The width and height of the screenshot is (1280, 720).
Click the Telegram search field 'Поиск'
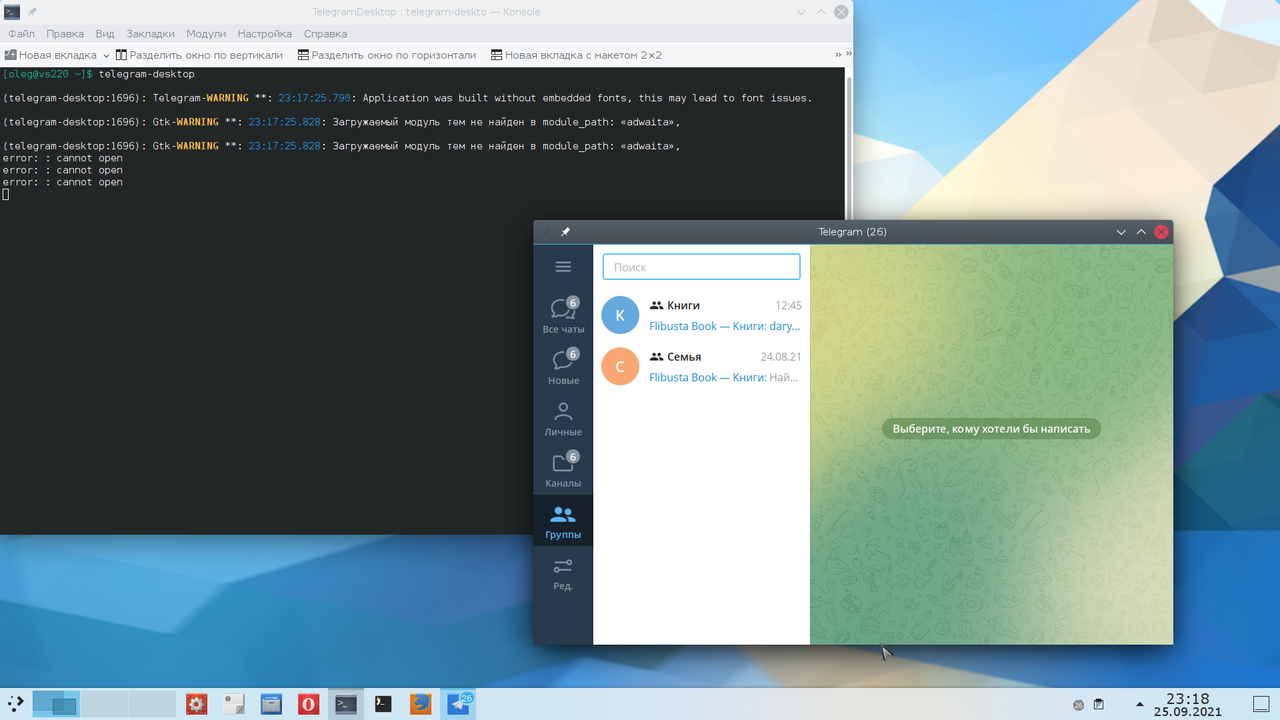[x=701, y=267]
